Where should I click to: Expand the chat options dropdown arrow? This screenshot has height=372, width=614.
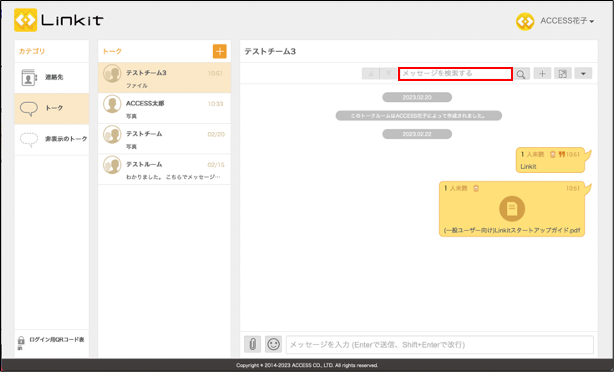point(583,73)
